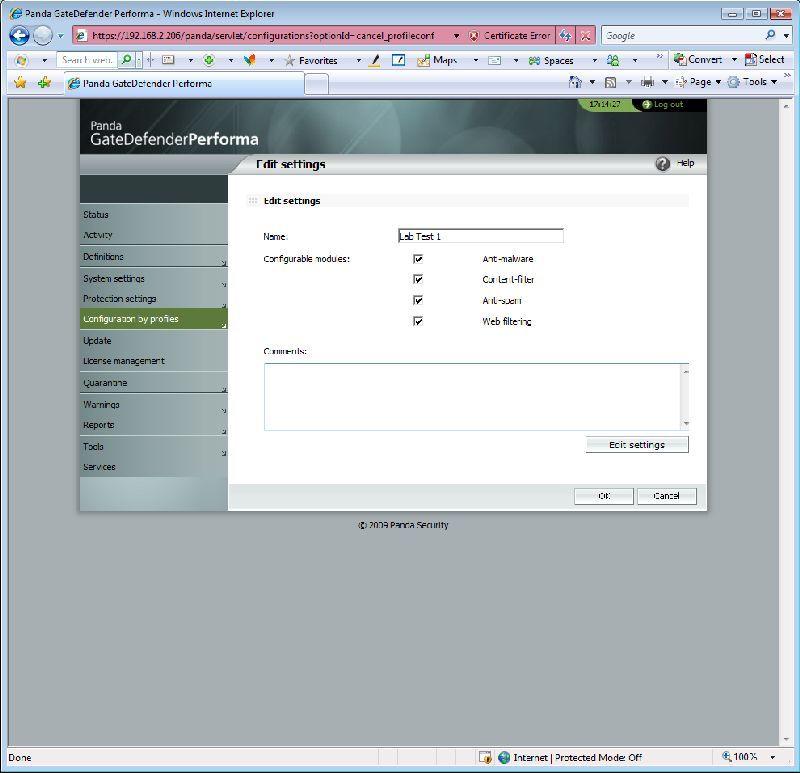This screenshot has width=800, height=773.
Task: Open the Favorites panel via its star icon
Action: click(x=21, y=81)
